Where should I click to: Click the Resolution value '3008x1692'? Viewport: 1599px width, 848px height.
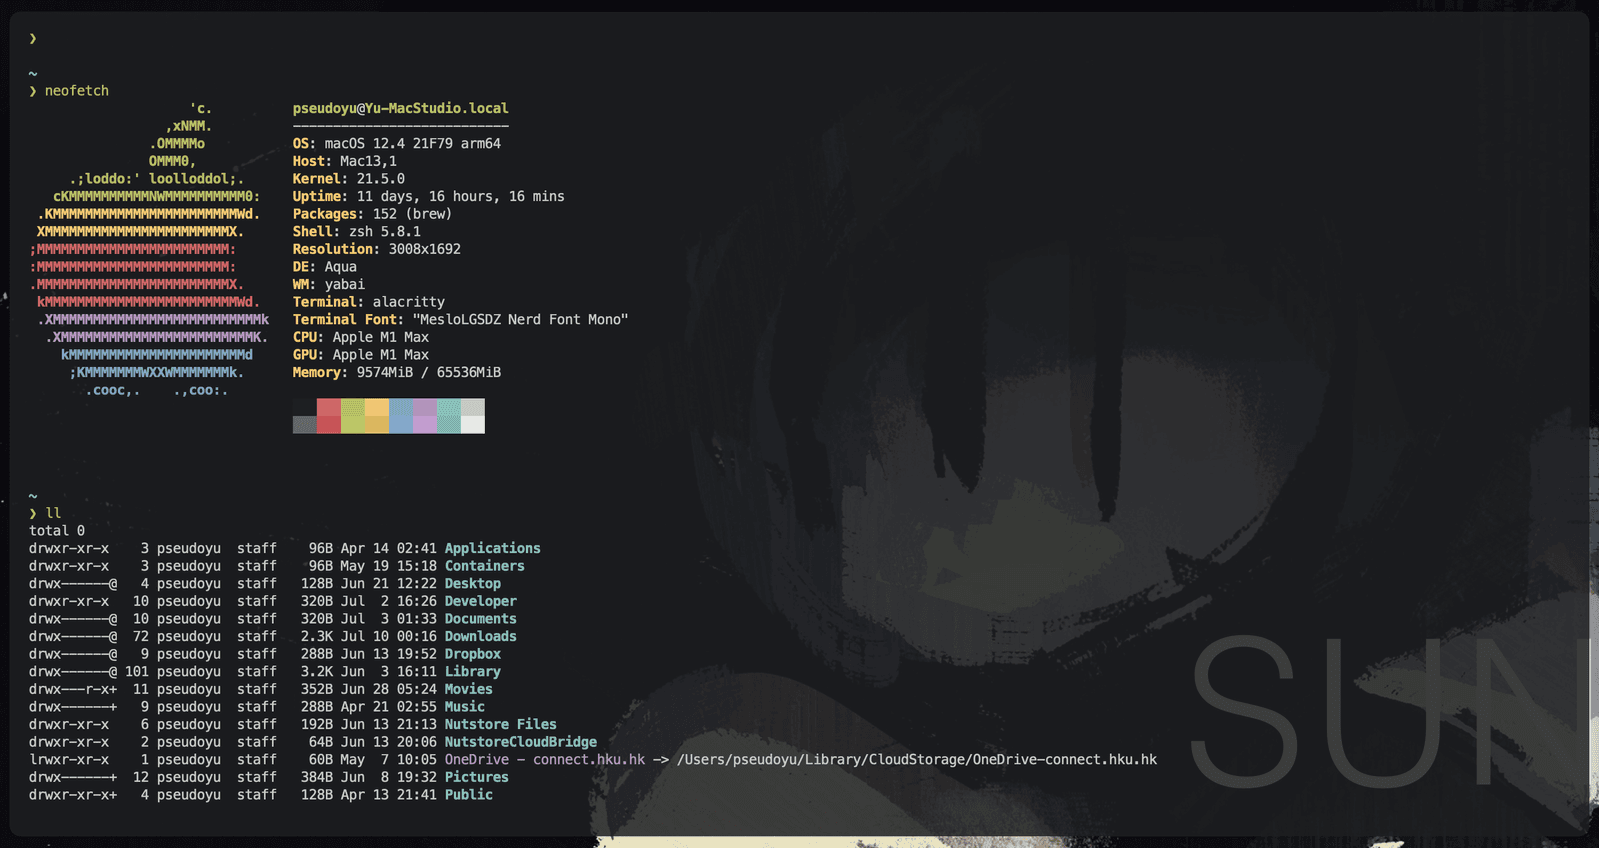[424, 249]
